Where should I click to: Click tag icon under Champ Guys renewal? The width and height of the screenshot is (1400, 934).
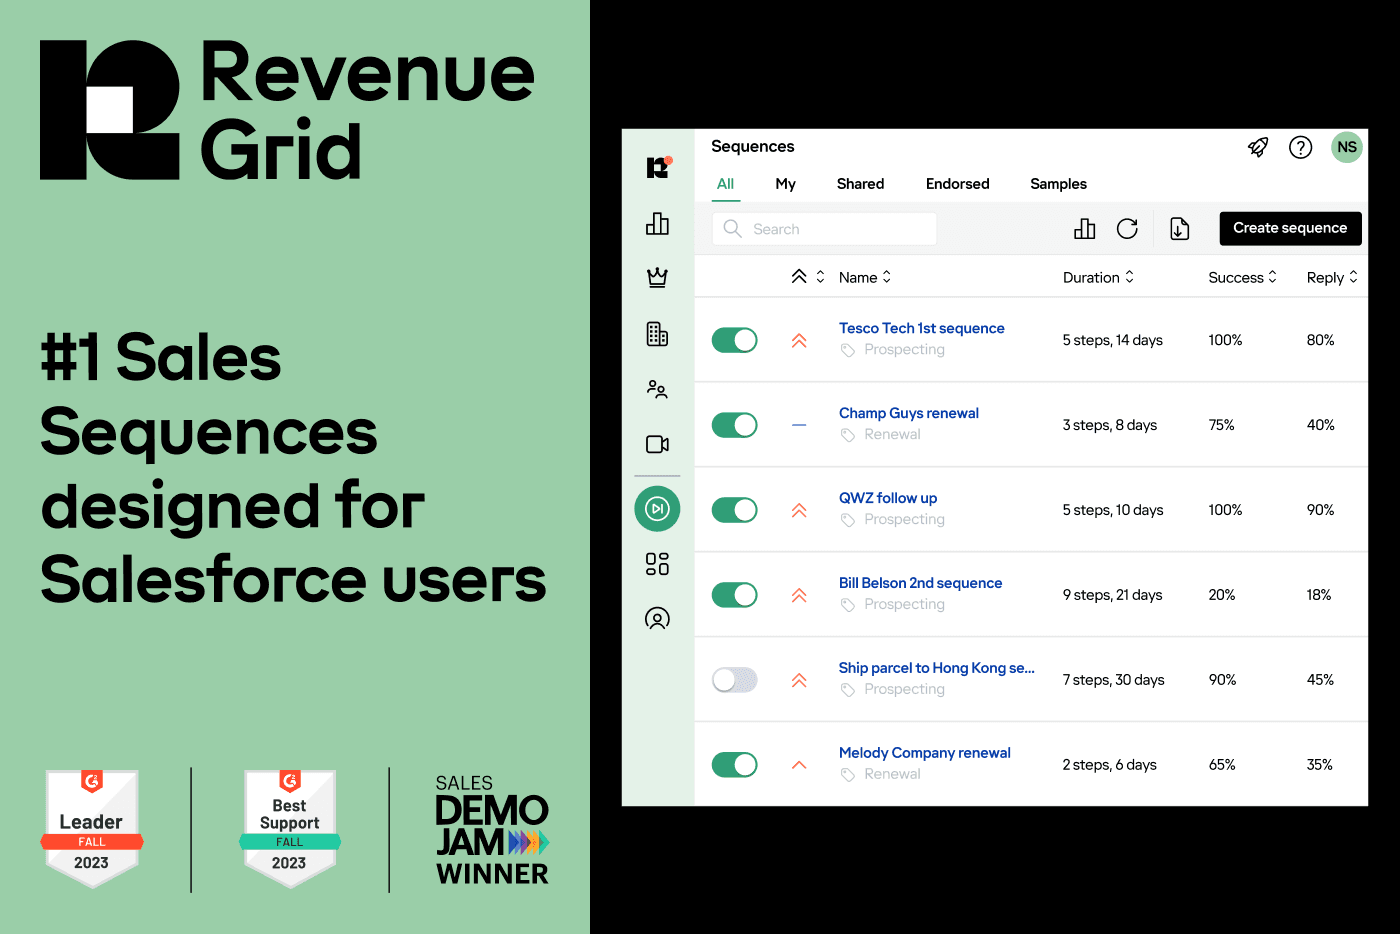pos(848,435)
